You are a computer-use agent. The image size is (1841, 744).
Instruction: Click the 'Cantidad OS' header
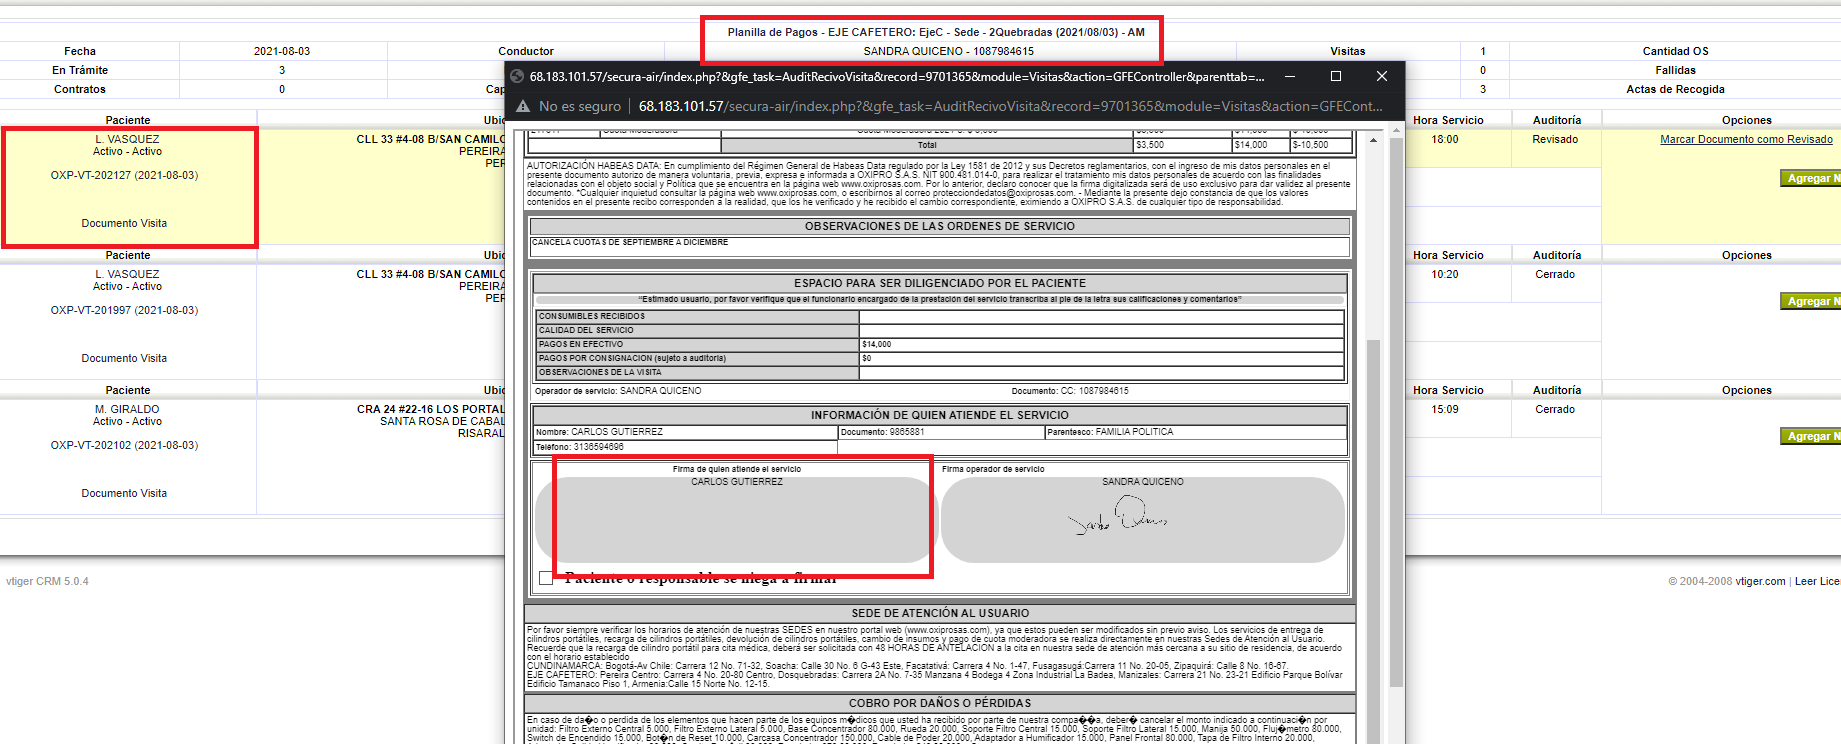click(x=1675, y=51)
